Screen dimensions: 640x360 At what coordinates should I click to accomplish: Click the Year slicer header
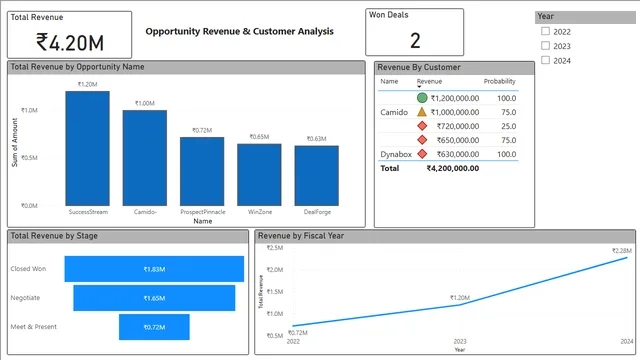pyautogui.click(x=585, y=17)
